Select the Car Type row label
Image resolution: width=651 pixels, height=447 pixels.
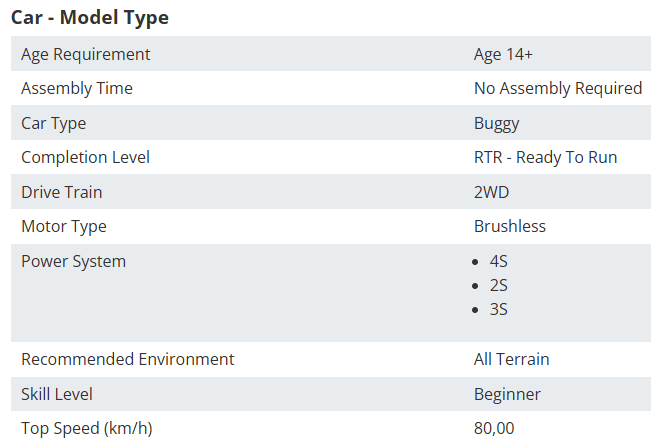[54, 123]
